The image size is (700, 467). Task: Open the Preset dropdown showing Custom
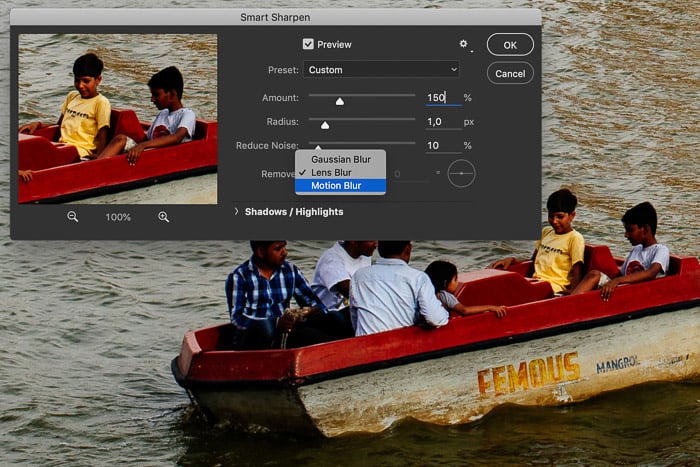coord(381,70)
